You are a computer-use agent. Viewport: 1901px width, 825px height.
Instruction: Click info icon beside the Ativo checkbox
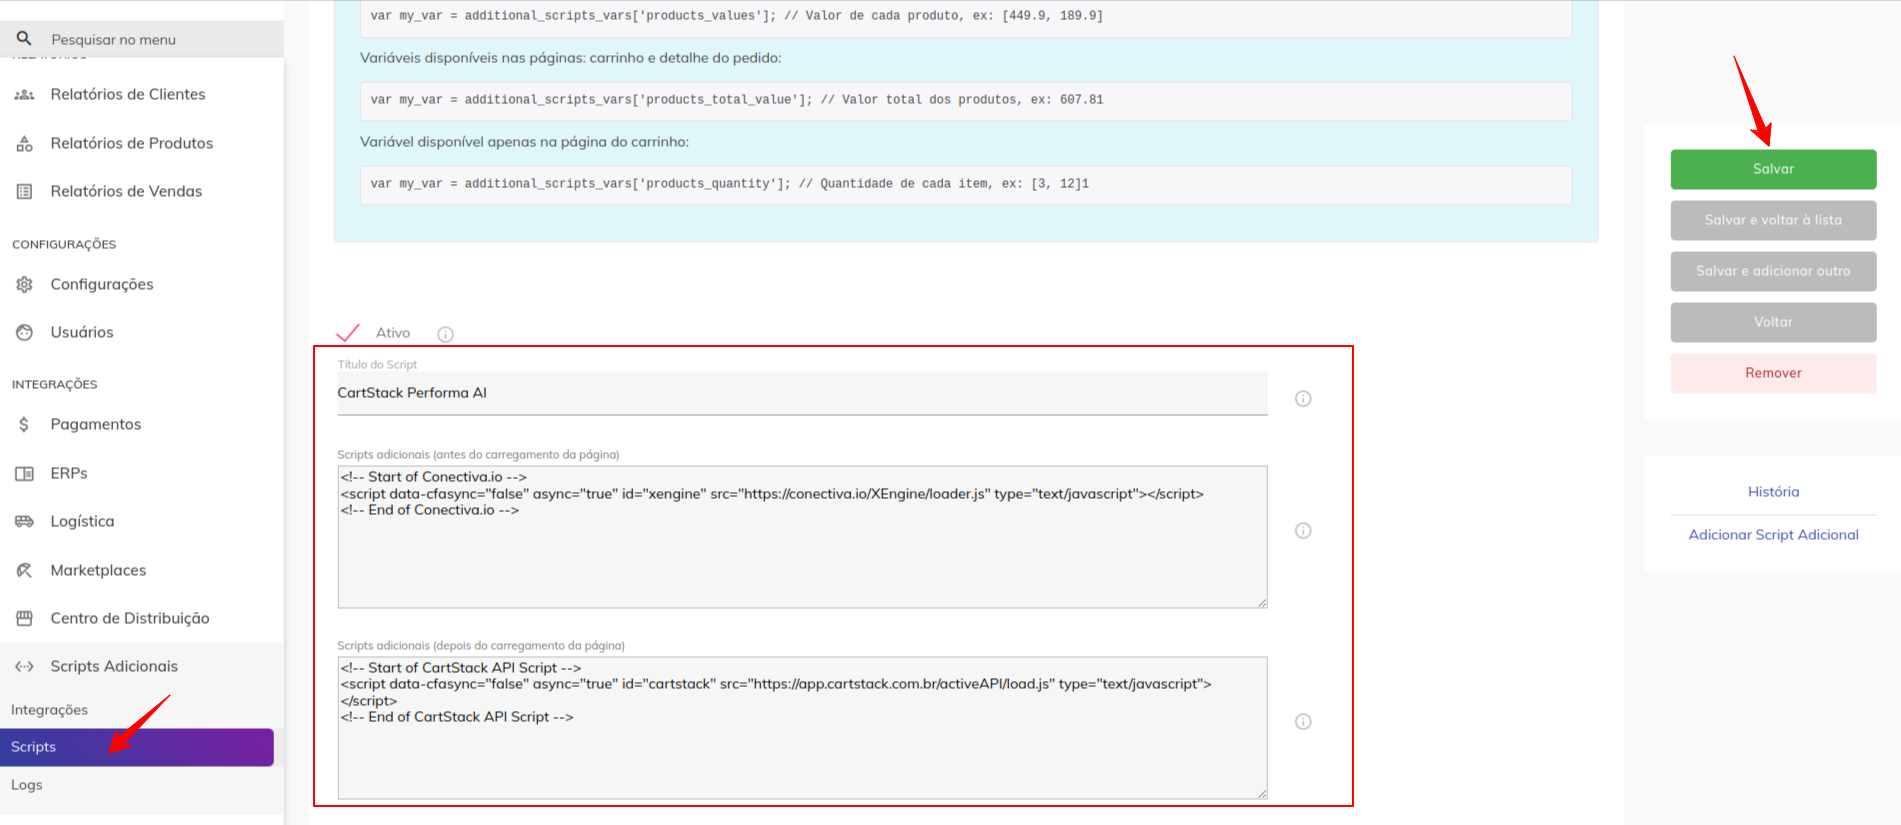click(x=445, y=334)
